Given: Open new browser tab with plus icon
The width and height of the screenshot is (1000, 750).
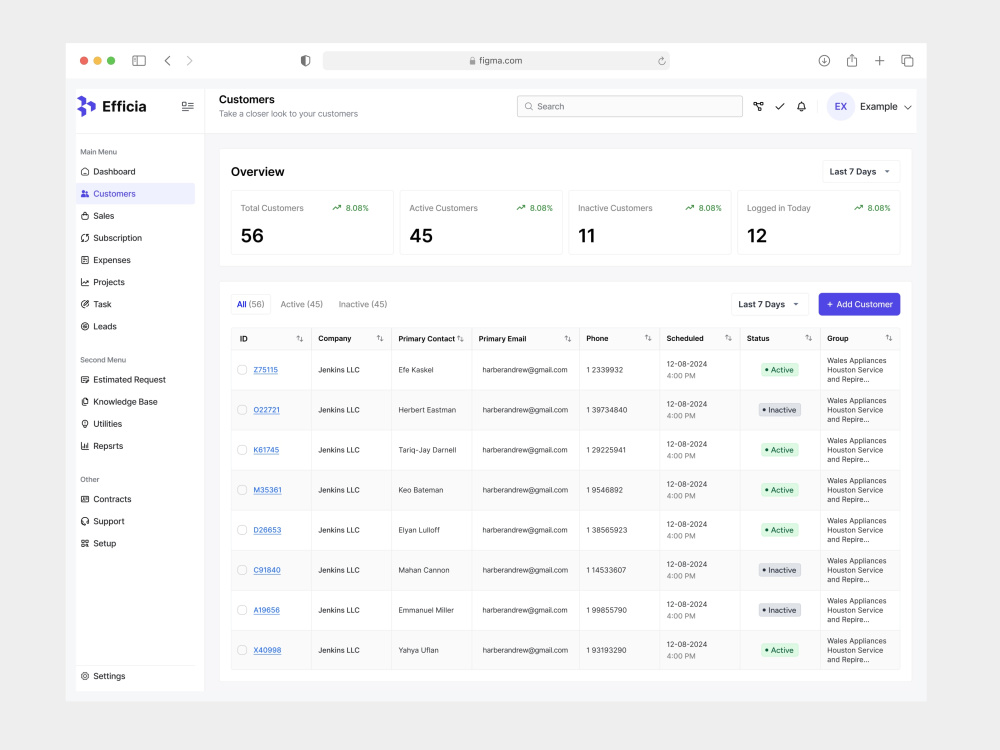Looking at the screenshot, I should pyautogui.click(x=879, y=61).
